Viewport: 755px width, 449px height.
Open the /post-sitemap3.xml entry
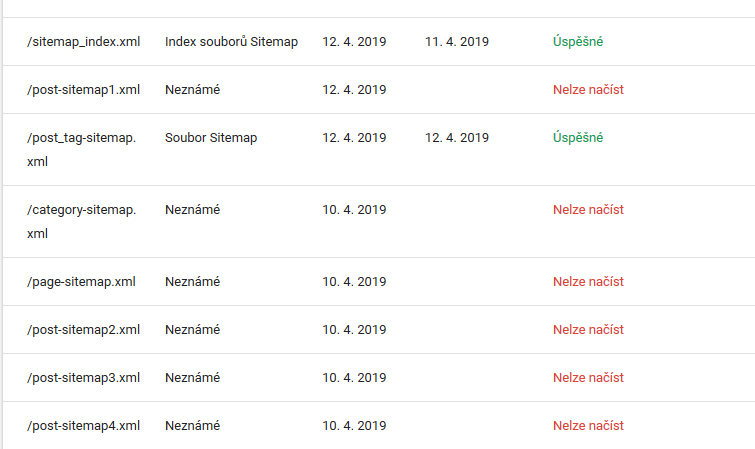tap(378, 378)
